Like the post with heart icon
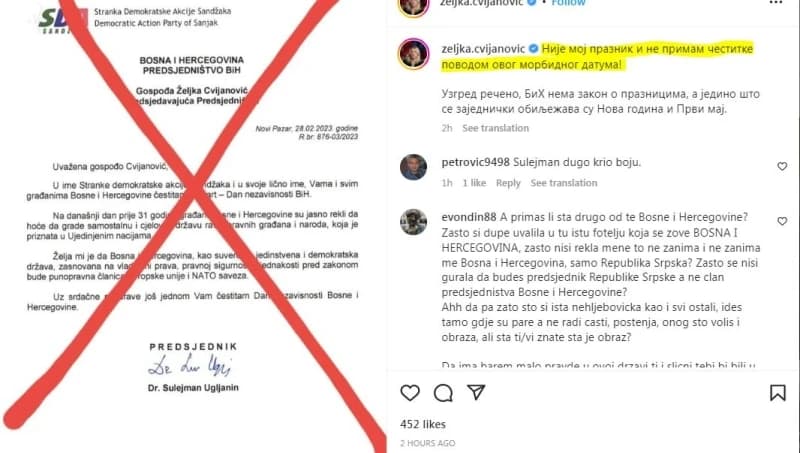This screenshot has width=800, height=453. 410,393
